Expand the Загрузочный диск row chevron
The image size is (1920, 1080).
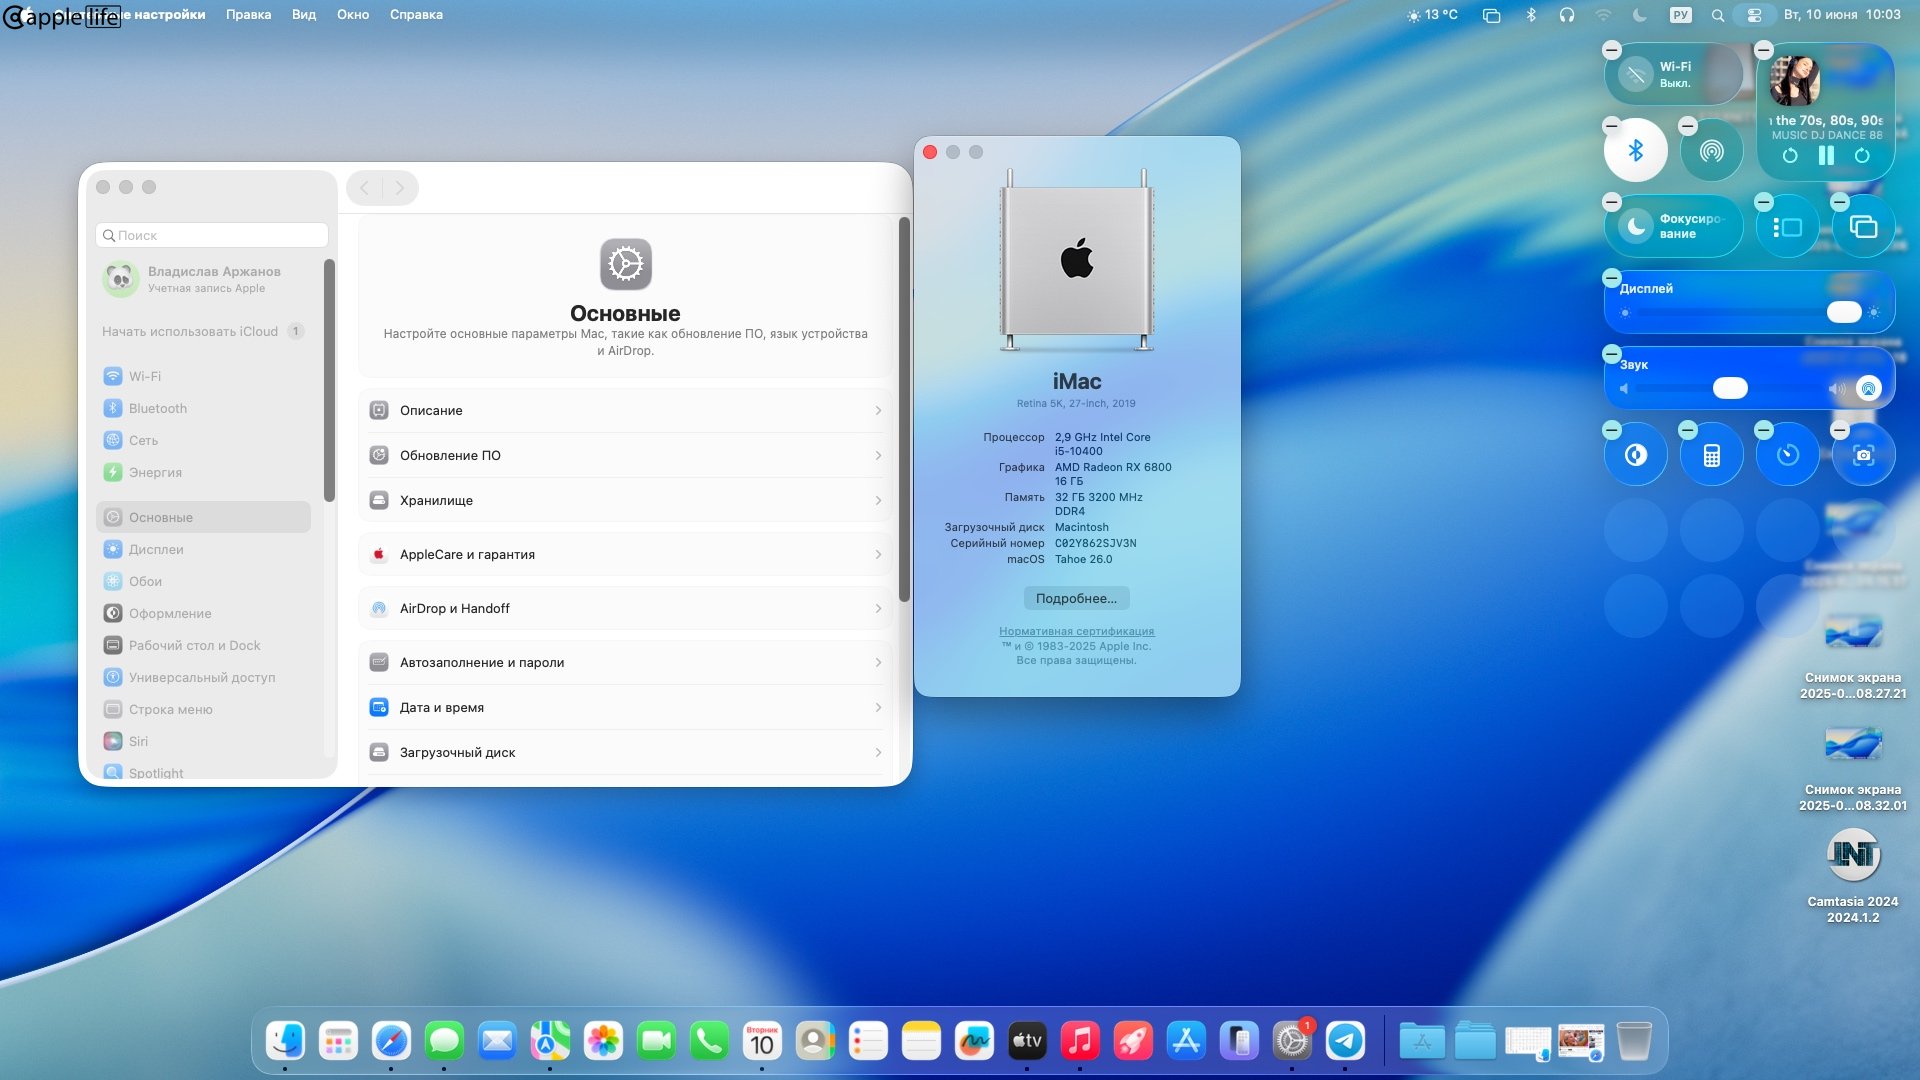click(878, 753)
